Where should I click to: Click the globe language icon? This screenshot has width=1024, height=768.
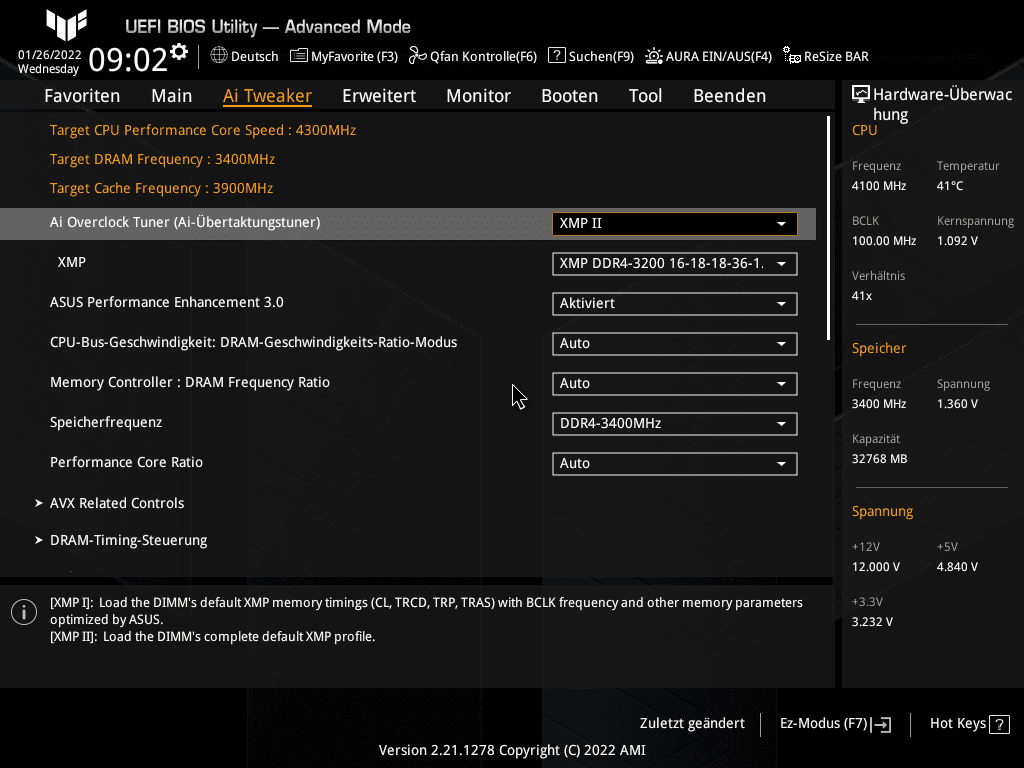pos(219,56)
